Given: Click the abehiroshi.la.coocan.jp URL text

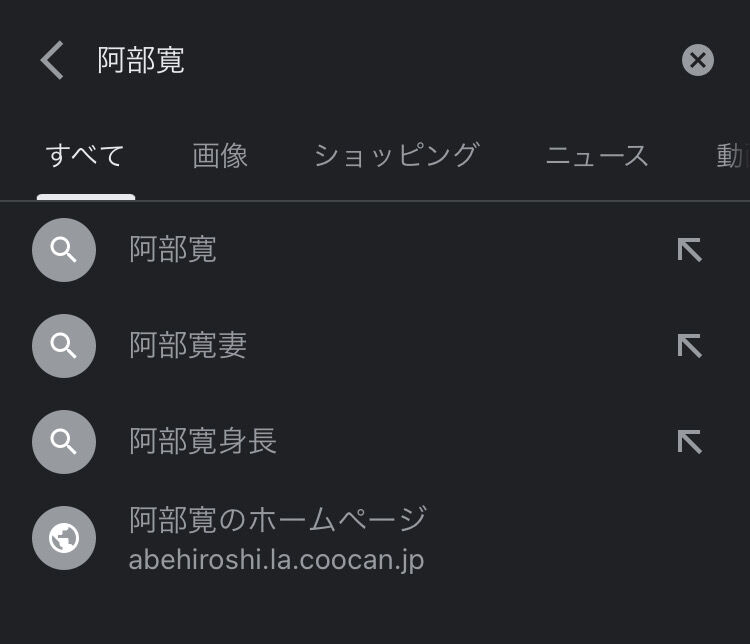Looking at the screenshot, I should 276,560.
